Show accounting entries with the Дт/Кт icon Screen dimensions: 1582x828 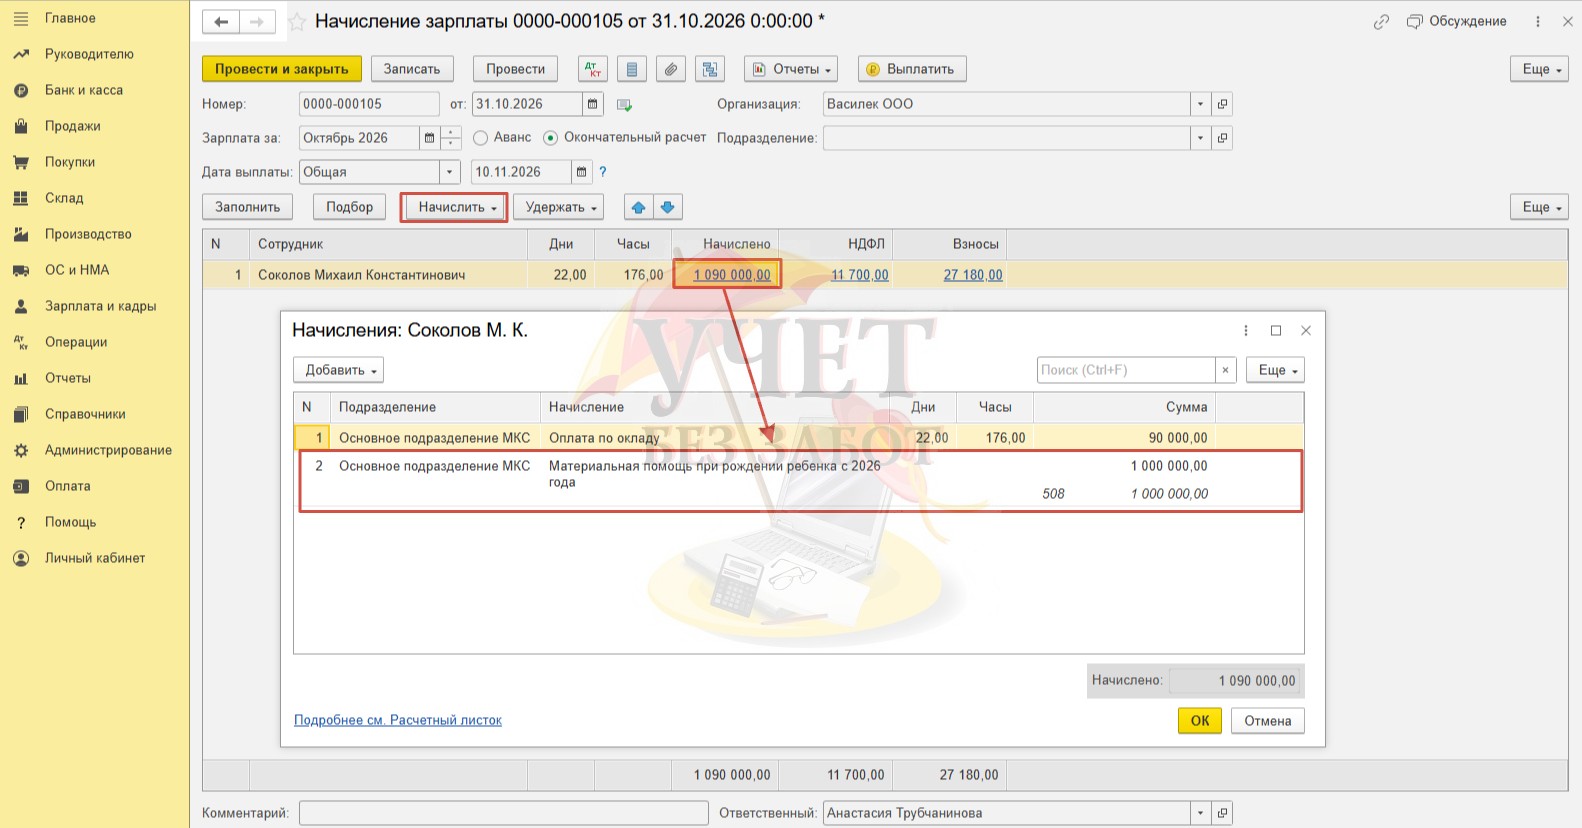click(593, 69)
